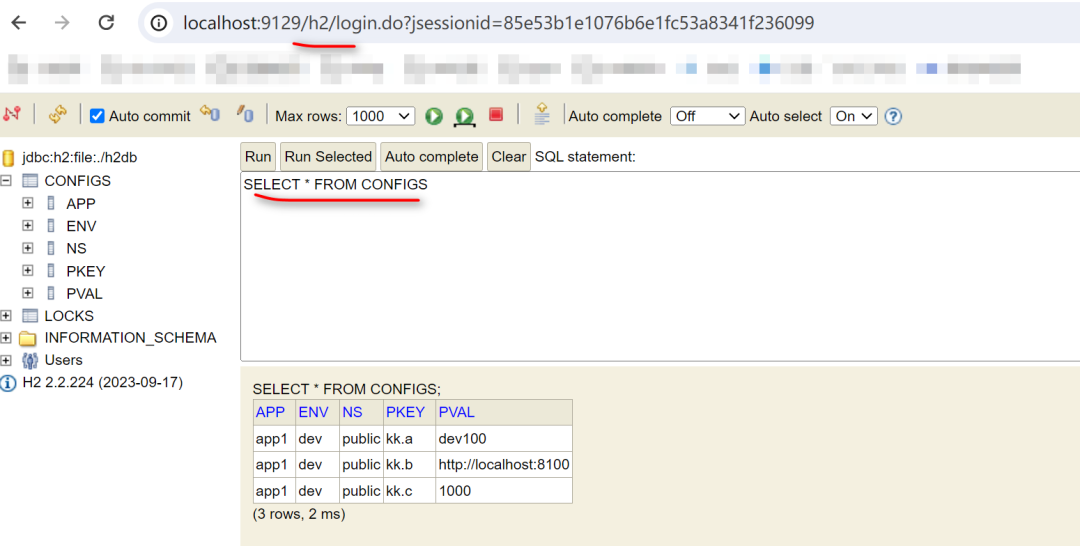Click the INFORMATION_SCHEMA tree label
The image size is (1080, 546).
(130, 338)
